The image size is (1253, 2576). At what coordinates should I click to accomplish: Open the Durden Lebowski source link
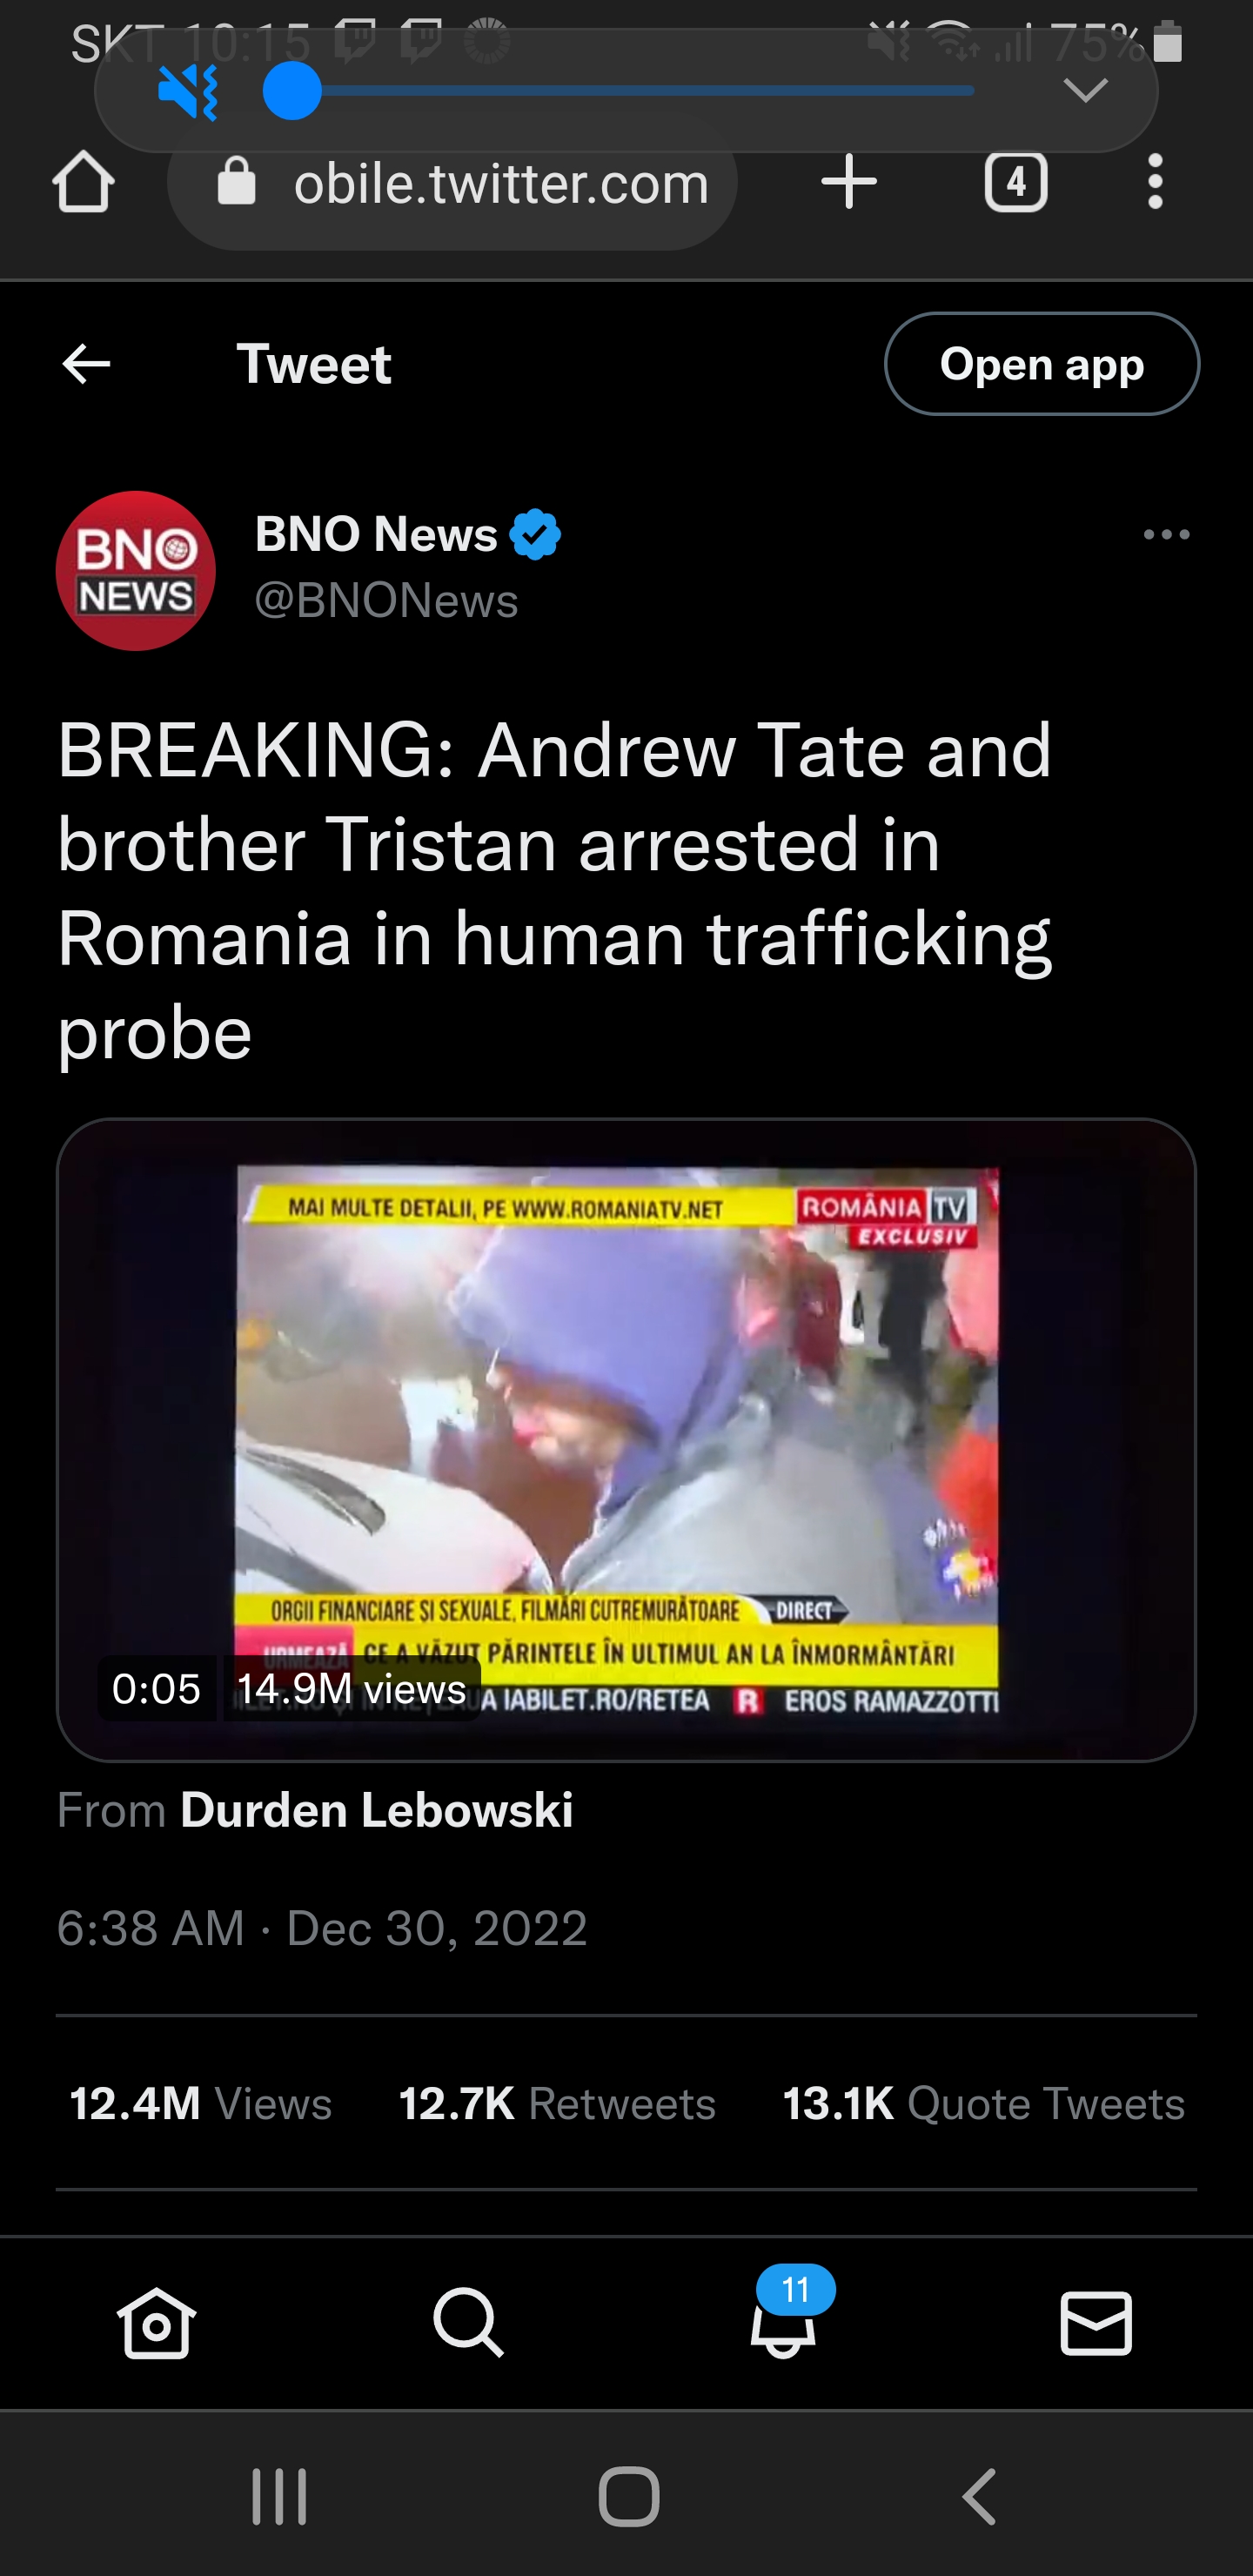(376, 1810)
